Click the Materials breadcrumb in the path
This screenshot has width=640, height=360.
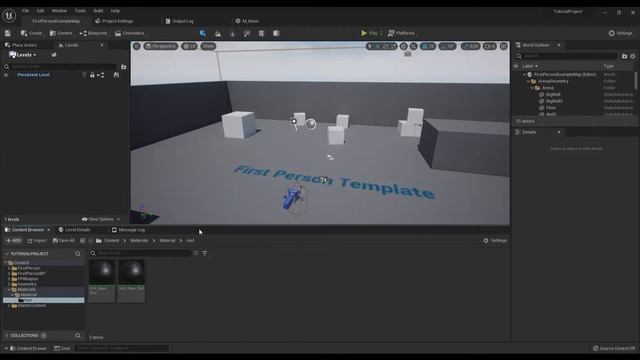139,241
